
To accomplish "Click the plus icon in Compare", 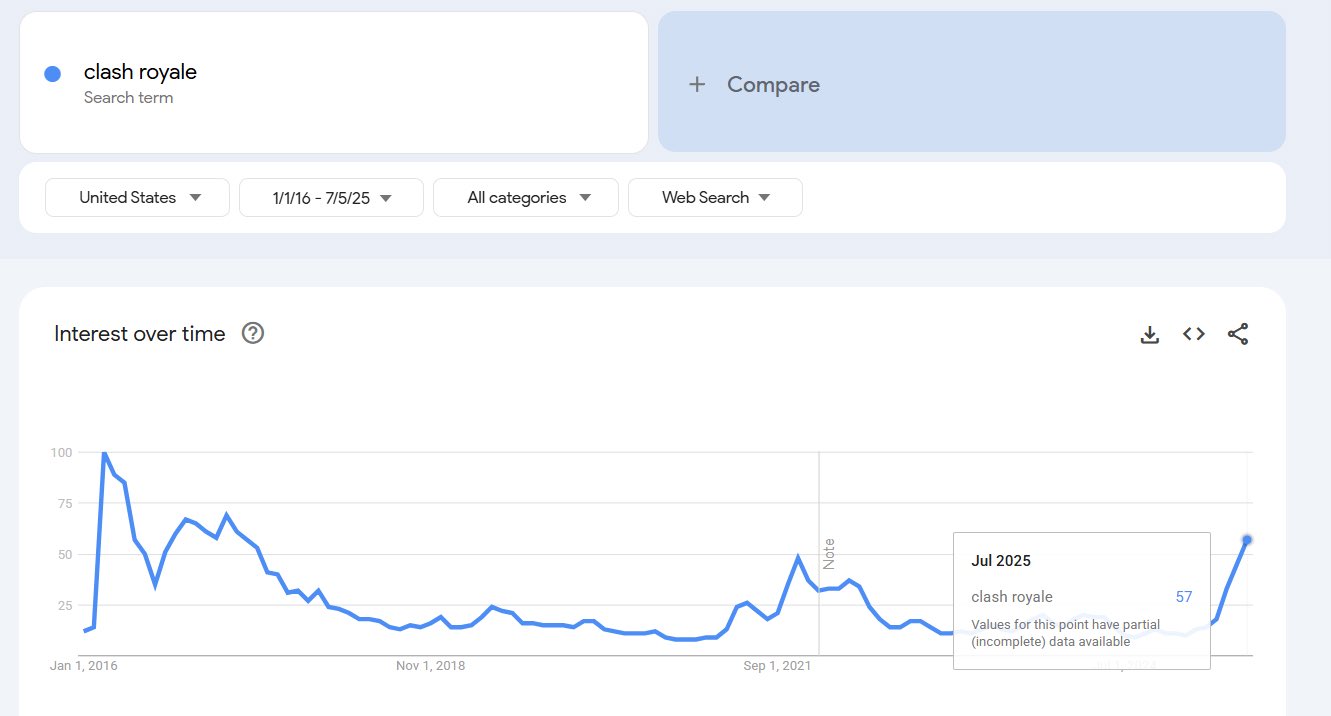I will click(697, 85).
